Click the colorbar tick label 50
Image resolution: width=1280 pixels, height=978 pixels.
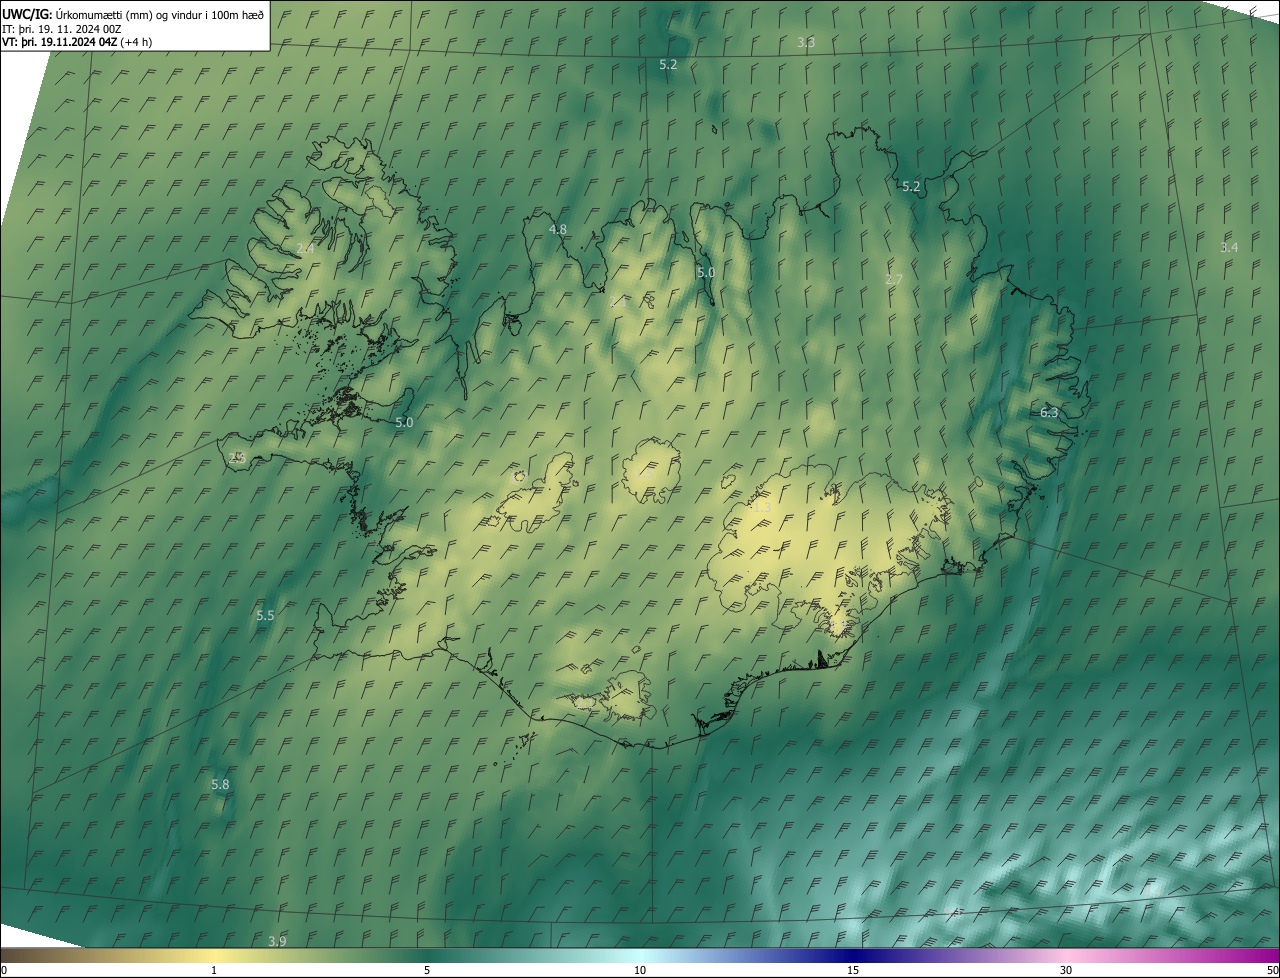[x=1272, y=970]
